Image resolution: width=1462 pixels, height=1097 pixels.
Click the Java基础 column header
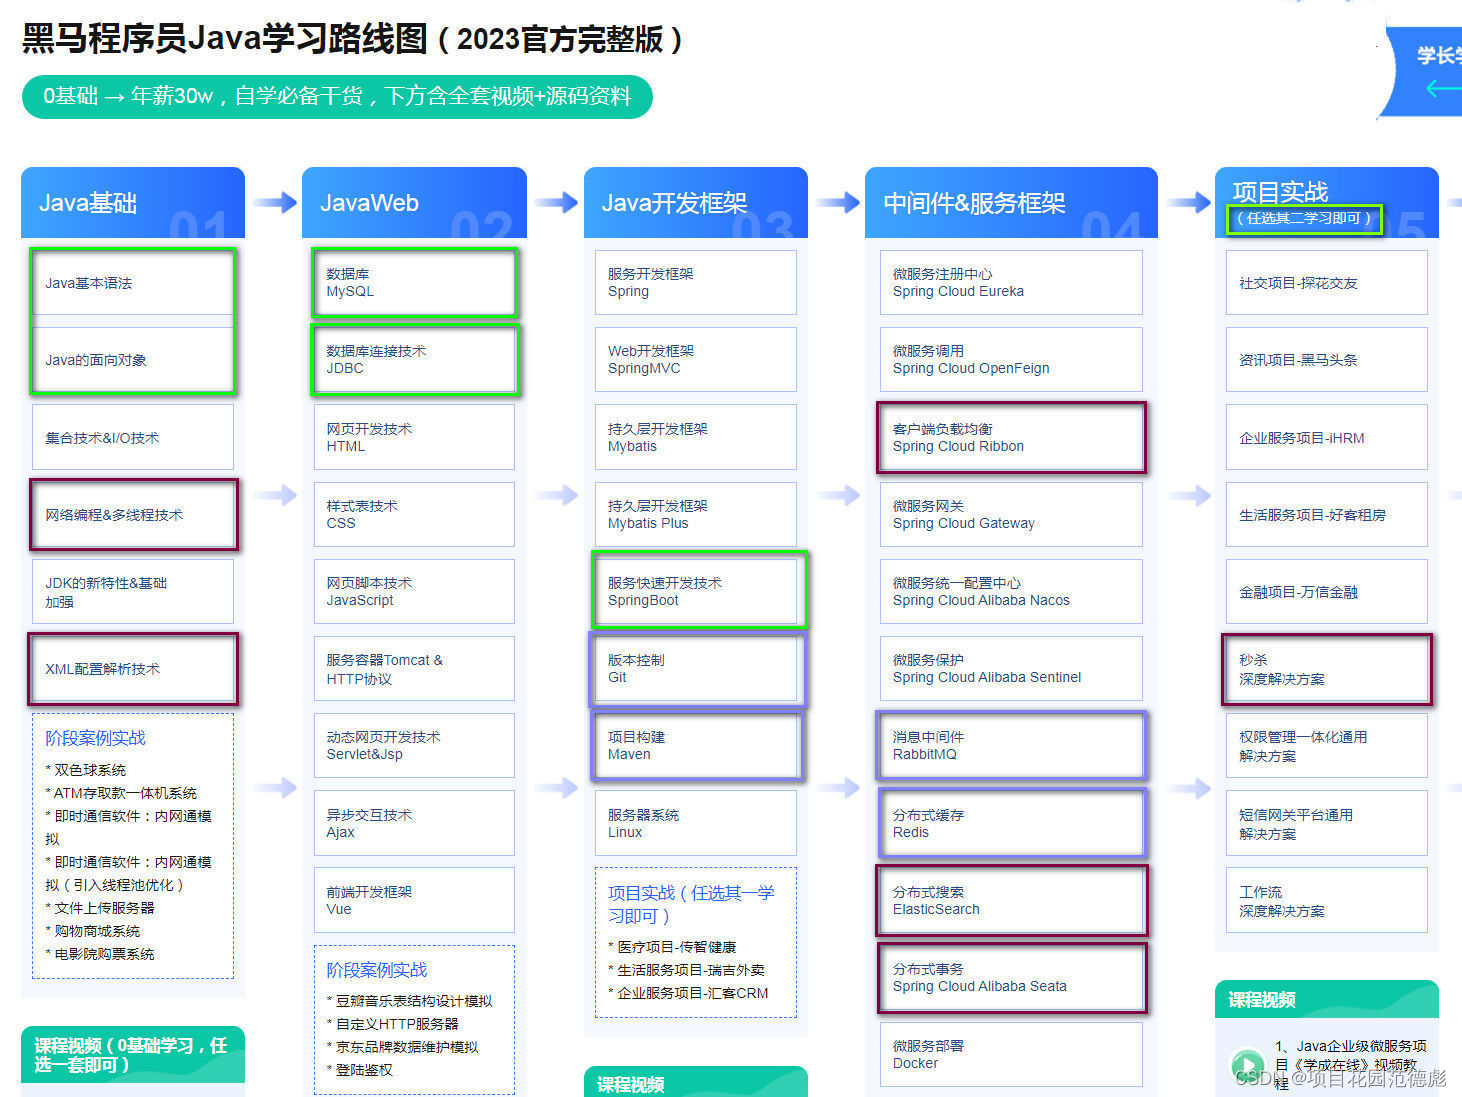coord(133,202)
